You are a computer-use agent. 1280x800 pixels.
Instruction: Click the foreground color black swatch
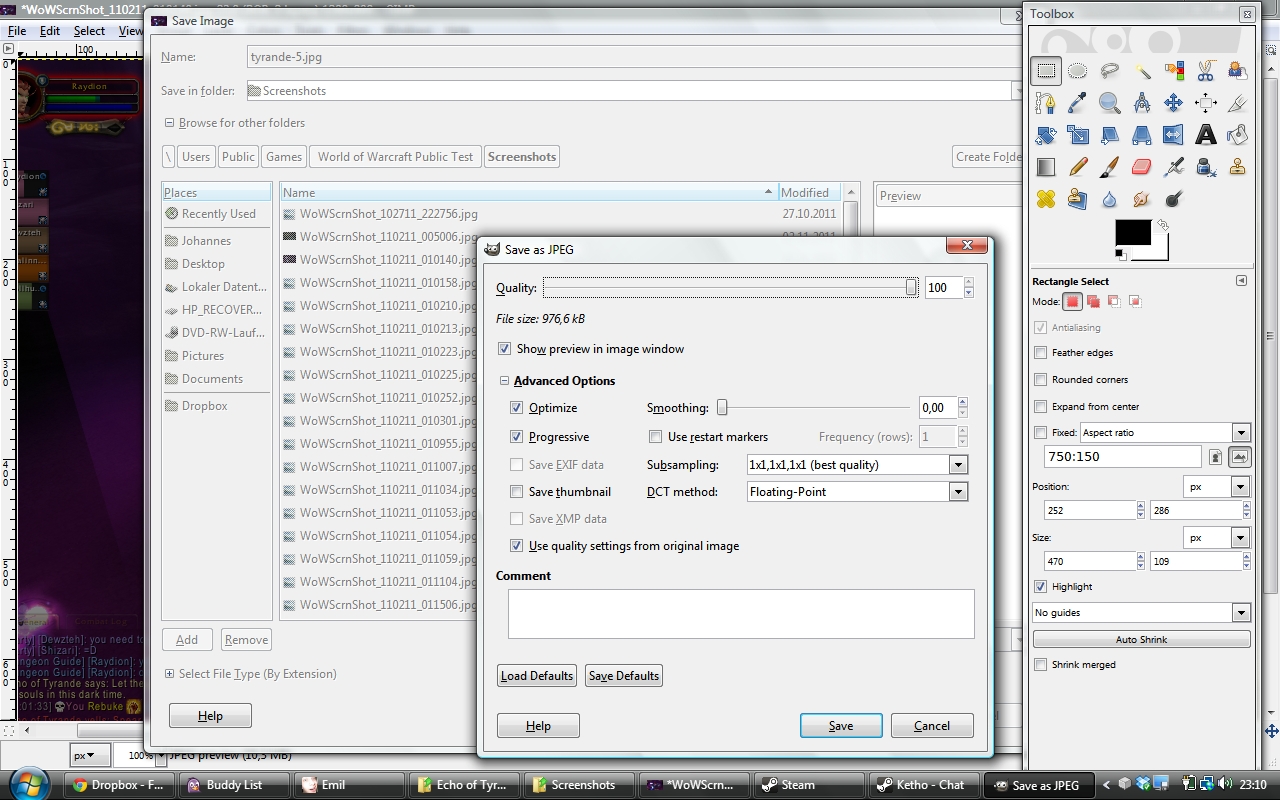click(1131, 233)
